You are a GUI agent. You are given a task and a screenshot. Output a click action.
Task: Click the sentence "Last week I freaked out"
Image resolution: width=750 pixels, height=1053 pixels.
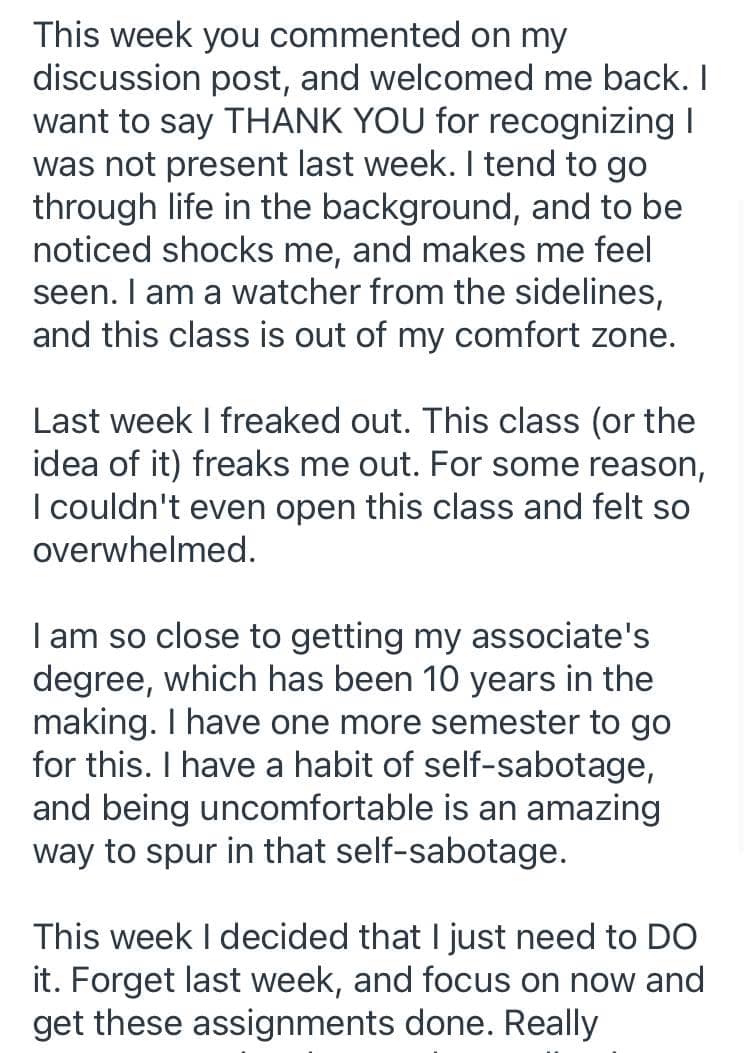220,421
